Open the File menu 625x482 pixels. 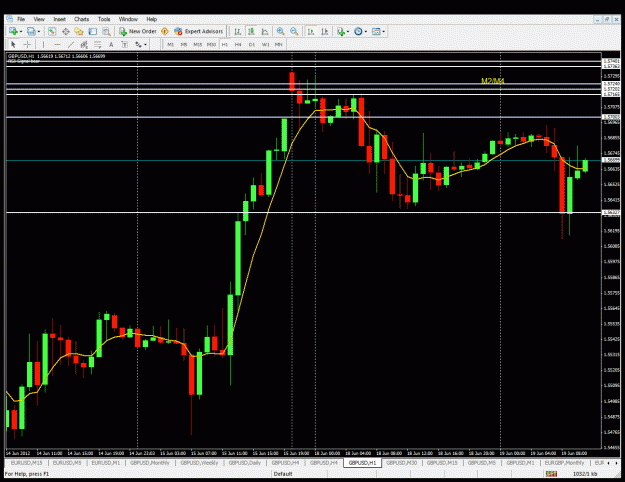(21, 19)
